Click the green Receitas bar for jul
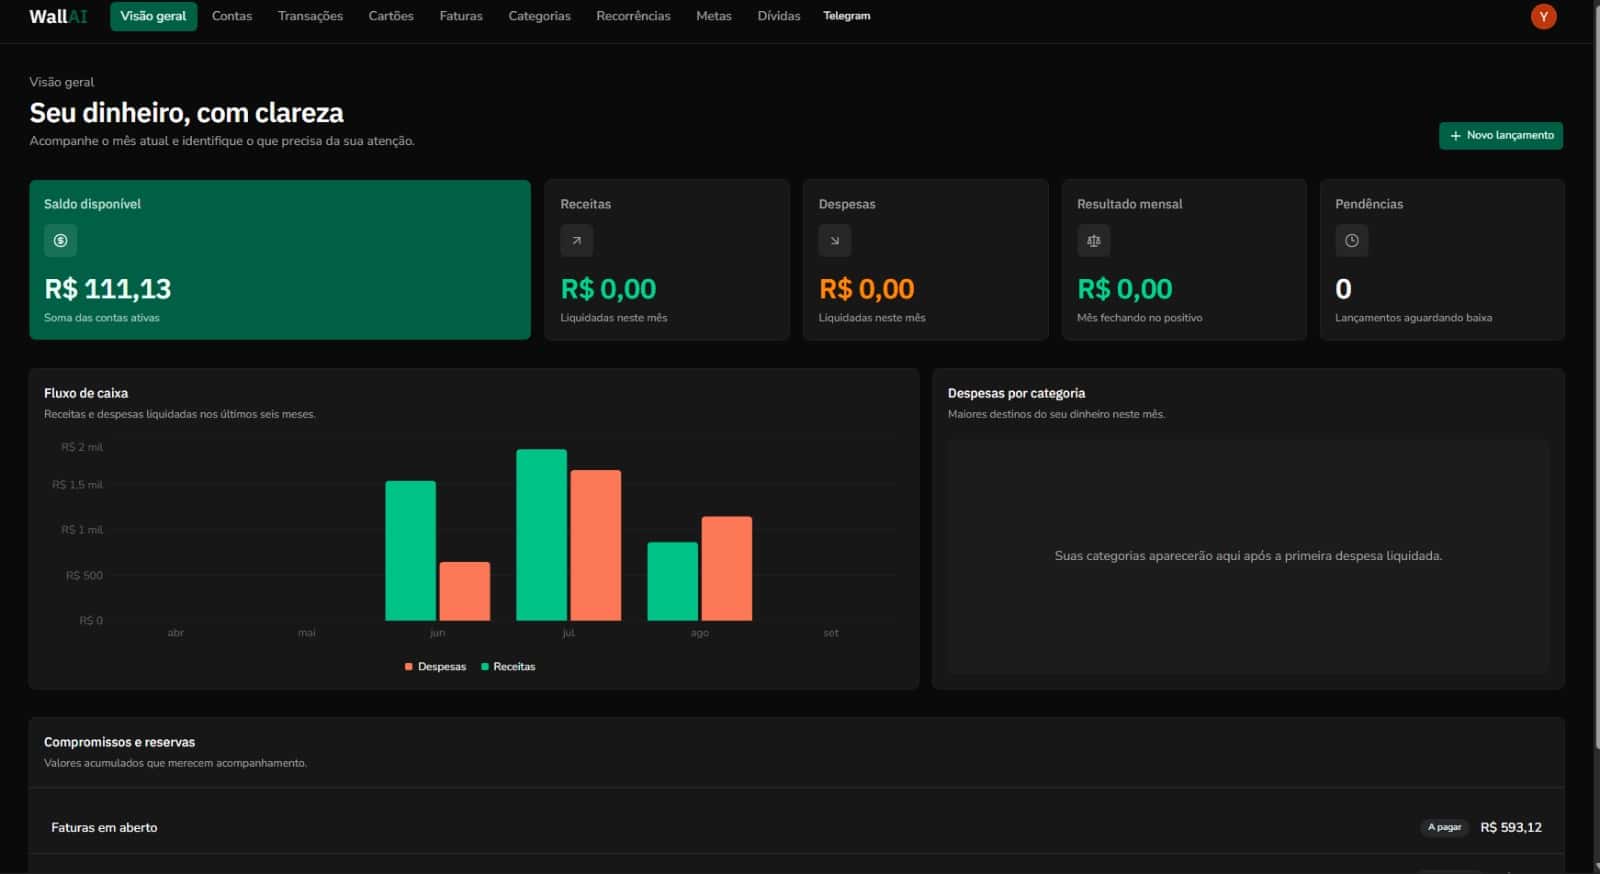This screenshot has width=1600, height=874. 541,535
